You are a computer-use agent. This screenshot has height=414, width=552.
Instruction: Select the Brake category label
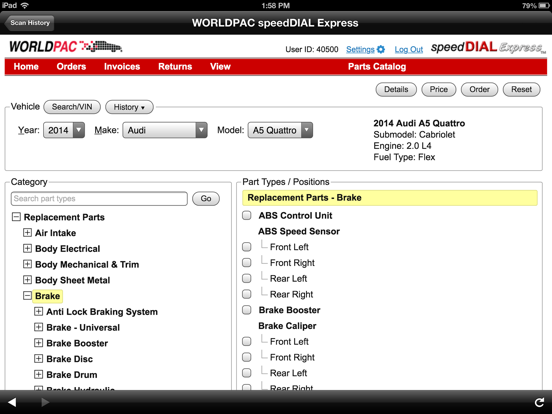pos(48,296)
